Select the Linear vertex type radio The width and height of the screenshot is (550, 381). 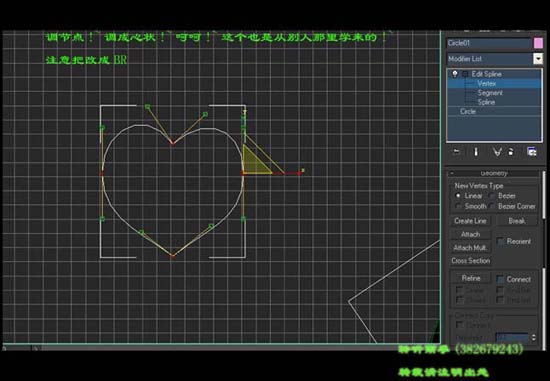[x=458, y=196]
